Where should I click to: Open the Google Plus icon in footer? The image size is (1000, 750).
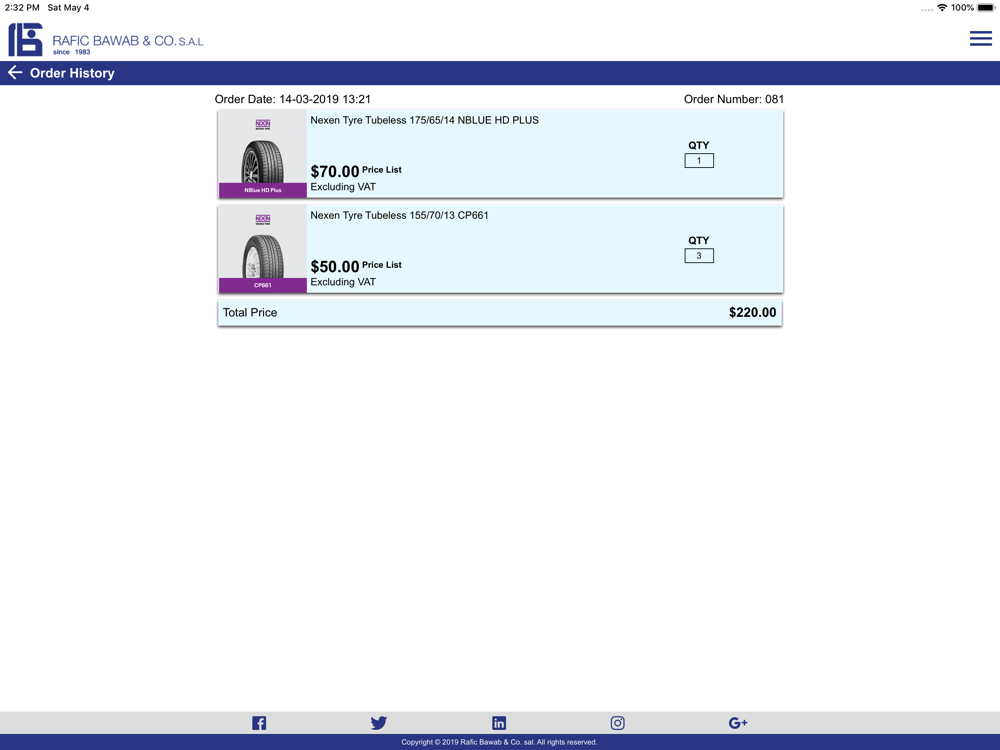coord(738,723)
